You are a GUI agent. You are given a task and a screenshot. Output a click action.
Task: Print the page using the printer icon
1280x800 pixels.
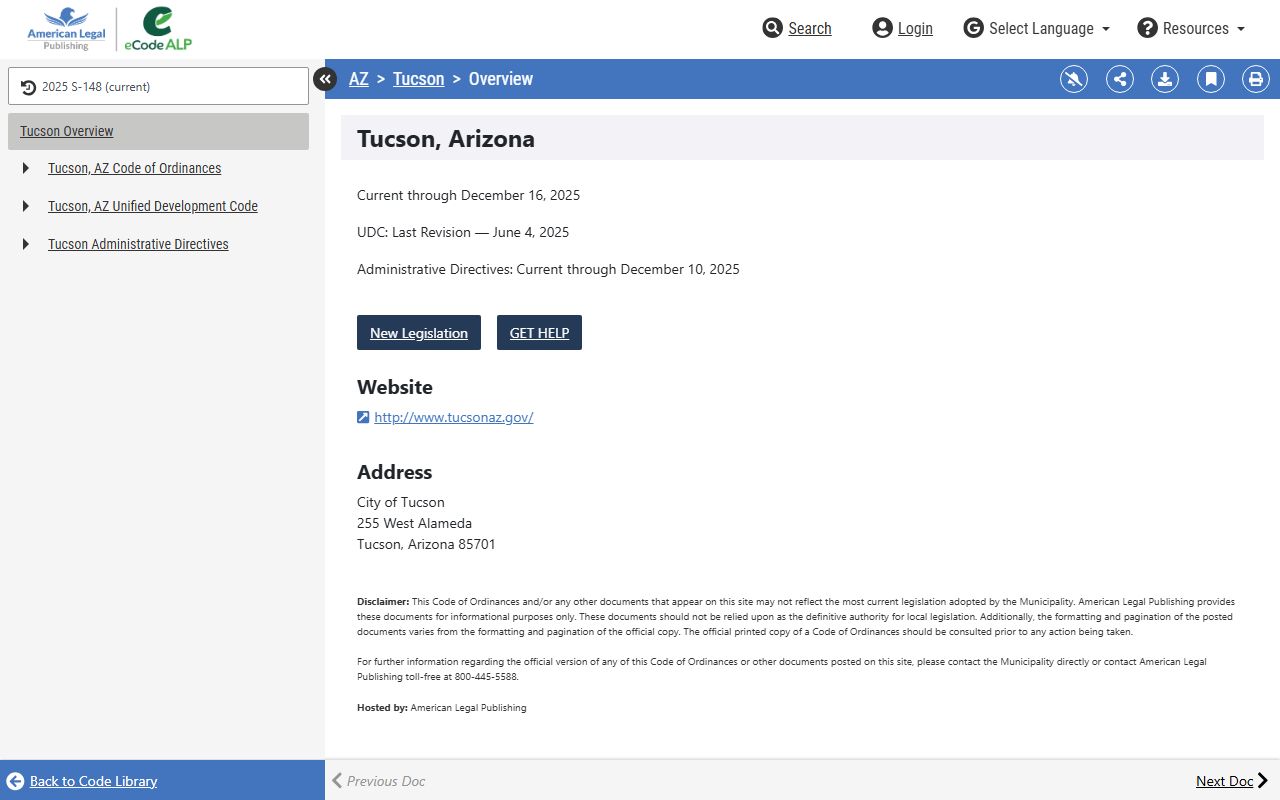point(1256,79)
